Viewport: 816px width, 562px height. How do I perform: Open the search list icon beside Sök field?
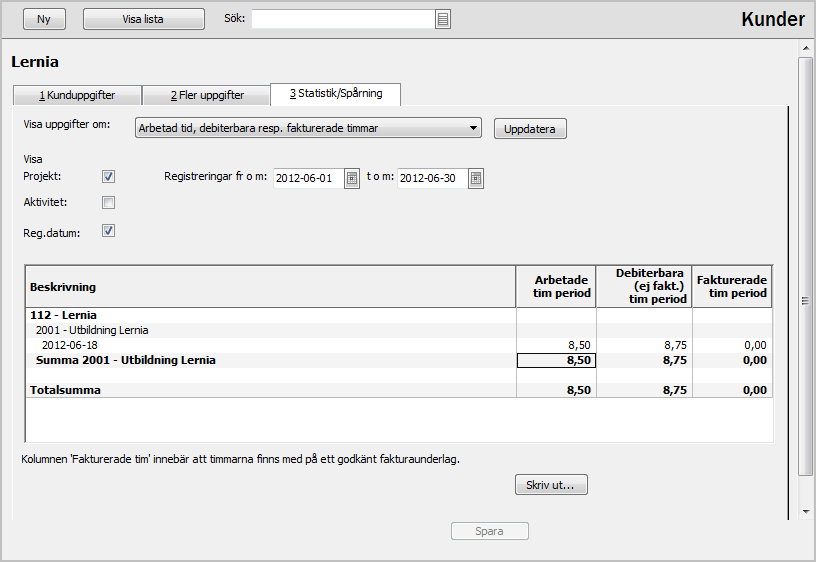point(442,19)
